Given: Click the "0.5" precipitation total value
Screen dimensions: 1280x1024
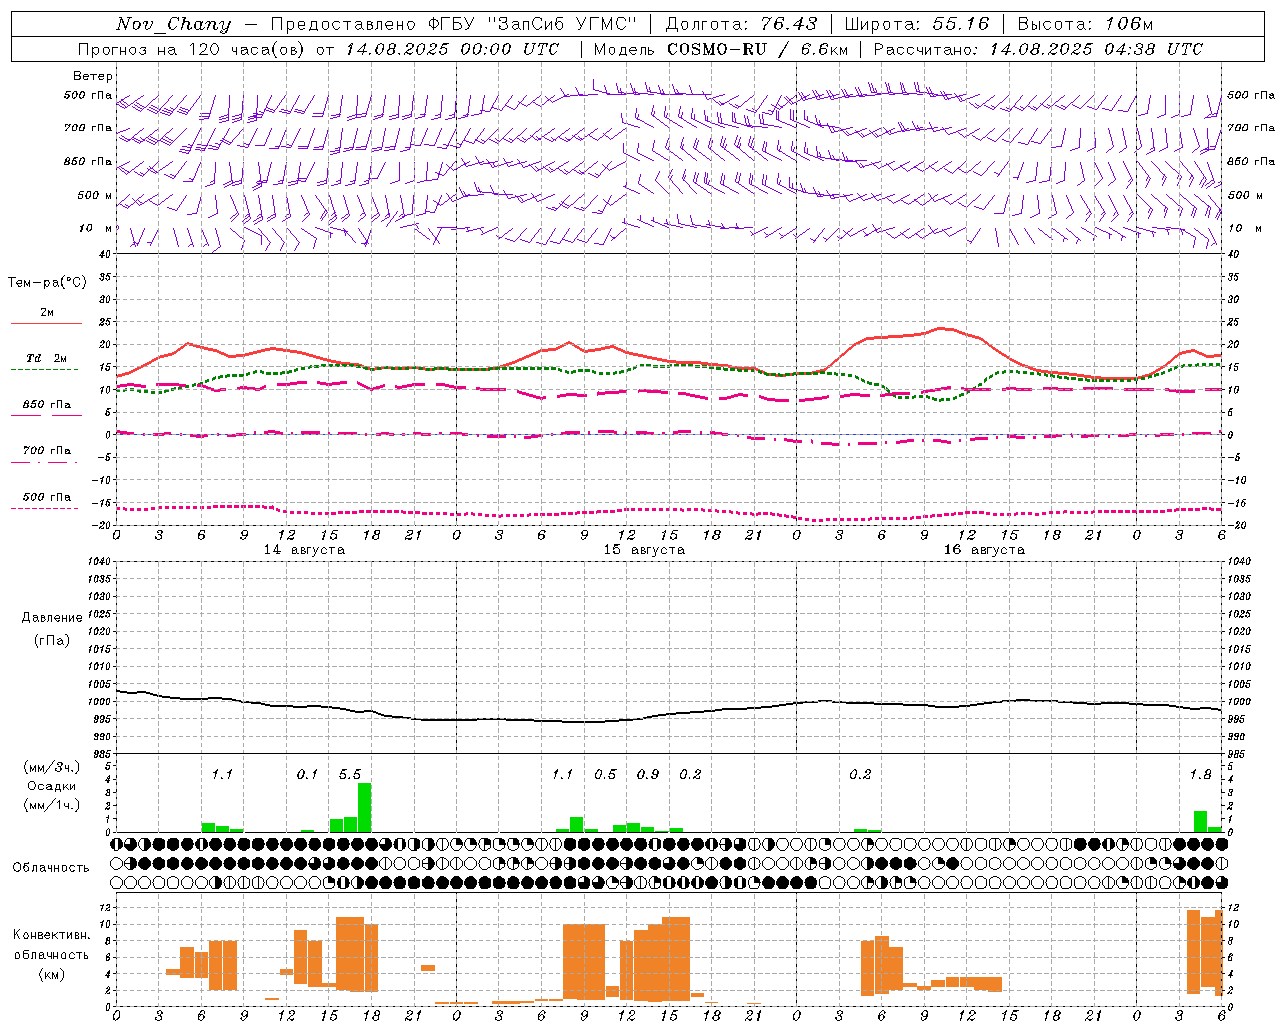Looking at the screenshot, I should tap(605, 774).
